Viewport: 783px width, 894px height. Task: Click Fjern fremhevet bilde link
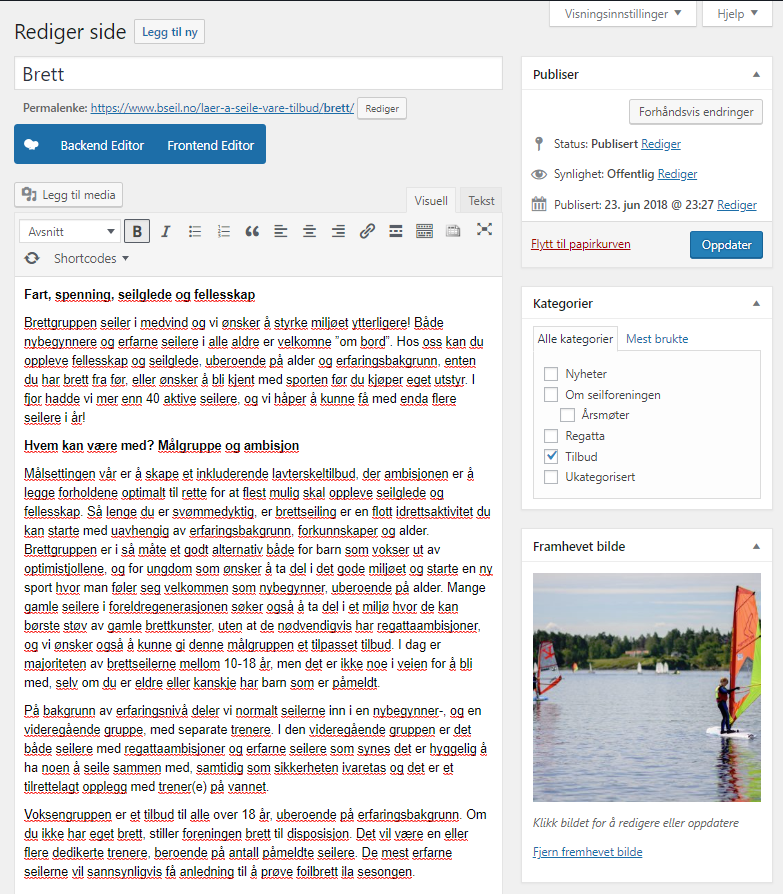587,852
